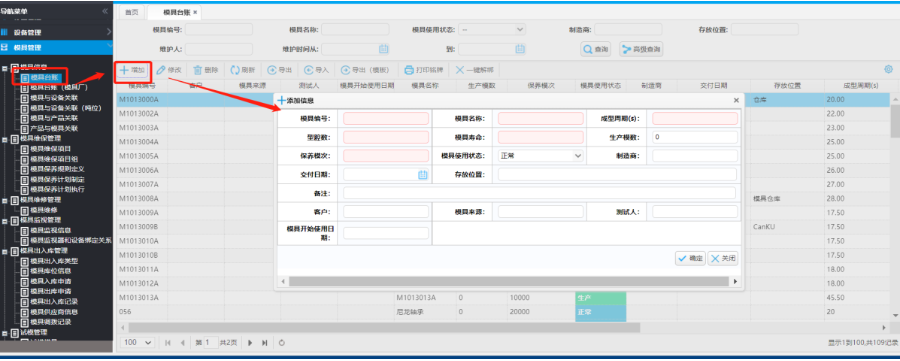Go to the previous page of the grid
The image size is (900, 361).
[183, 343]
